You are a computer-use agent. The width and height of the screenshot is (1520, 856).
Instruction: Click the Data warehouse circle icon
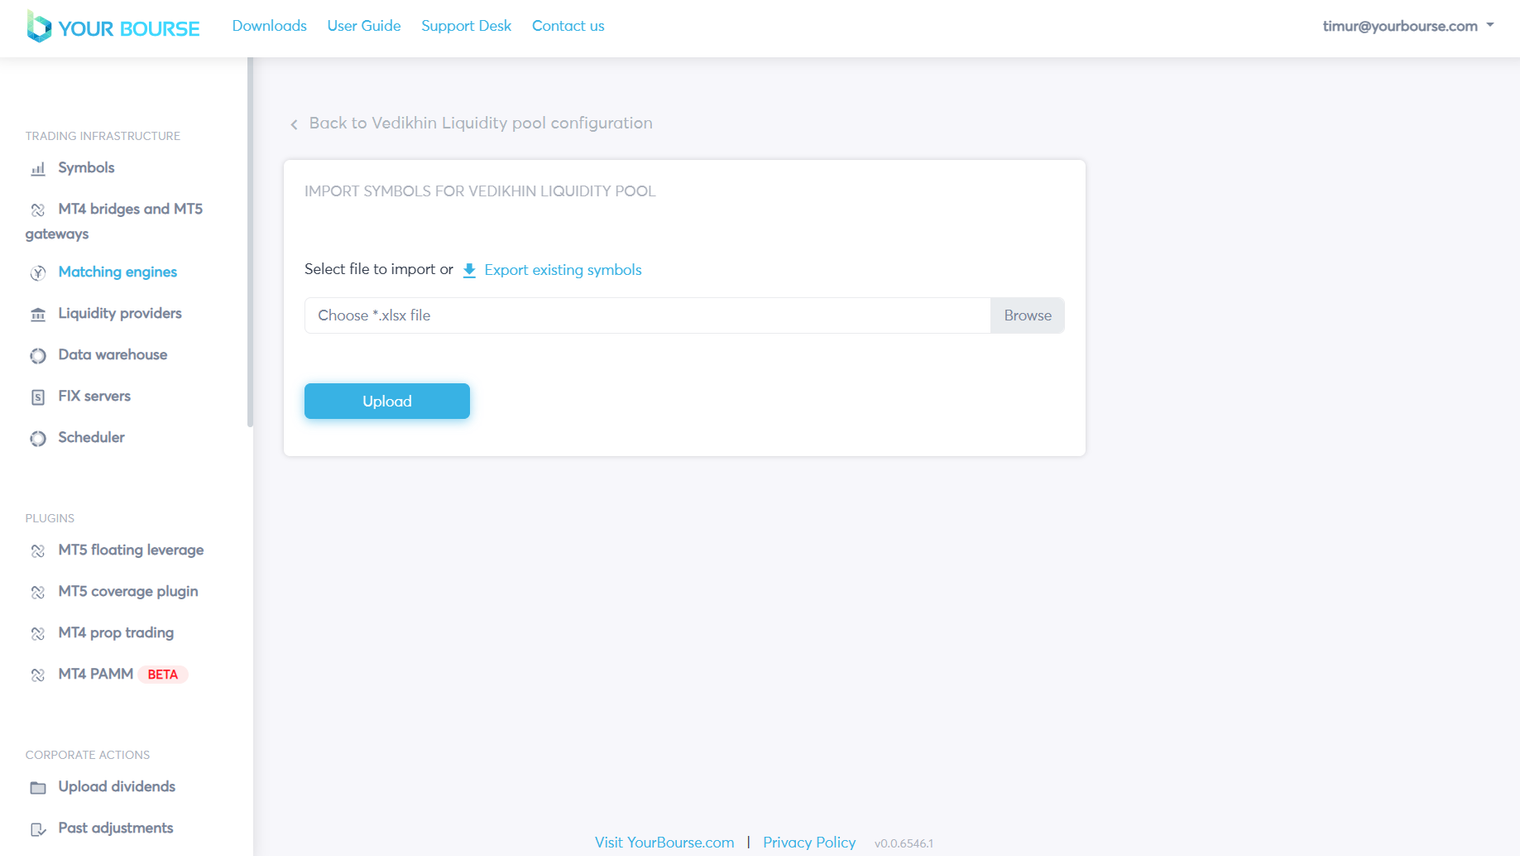pyautogui.click(x=38, y=356)
